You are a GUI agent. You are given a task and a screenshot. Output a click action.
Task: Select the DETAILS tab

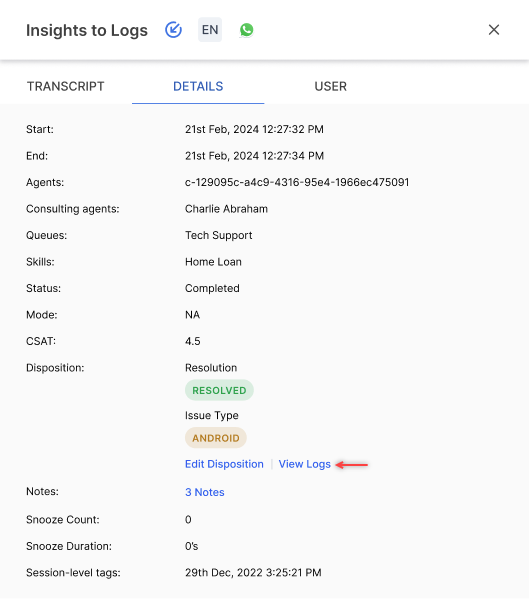[198, 86]
